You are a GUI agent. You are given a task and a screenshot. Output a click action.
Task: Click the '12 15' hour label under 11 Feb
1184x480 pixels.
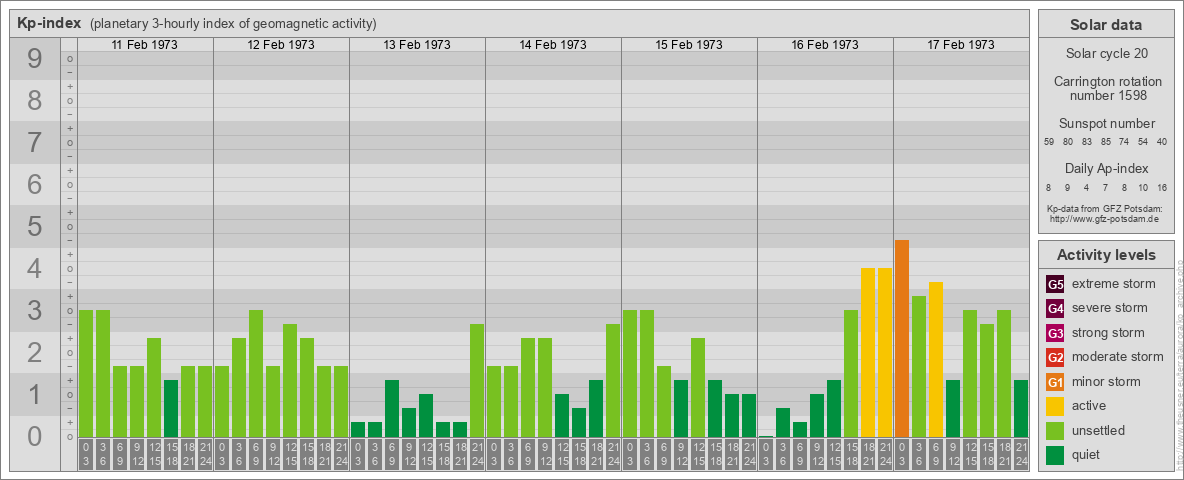tap(154, 454)
